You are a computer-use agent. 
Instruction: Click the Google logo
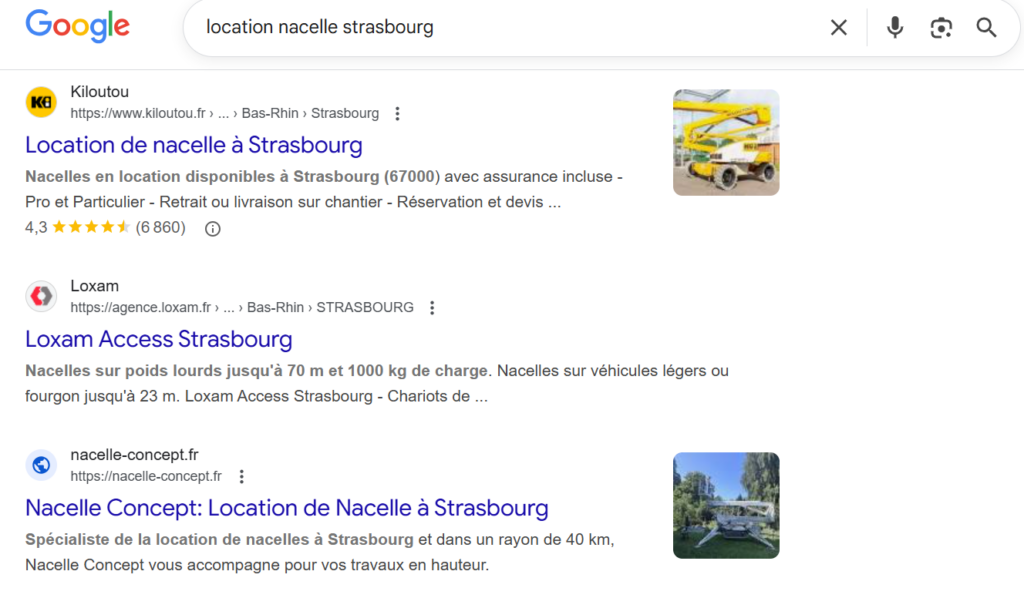[77, 26]
